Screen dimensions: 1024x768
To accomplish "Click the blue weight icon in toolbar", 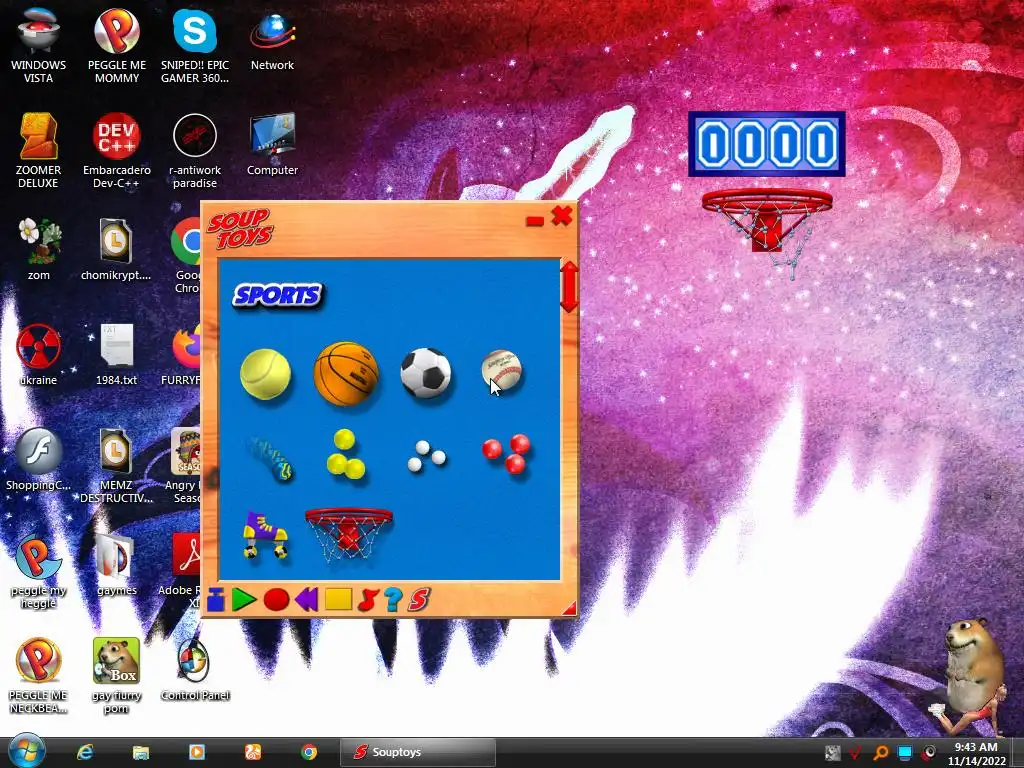I will (x=216, y=600).
